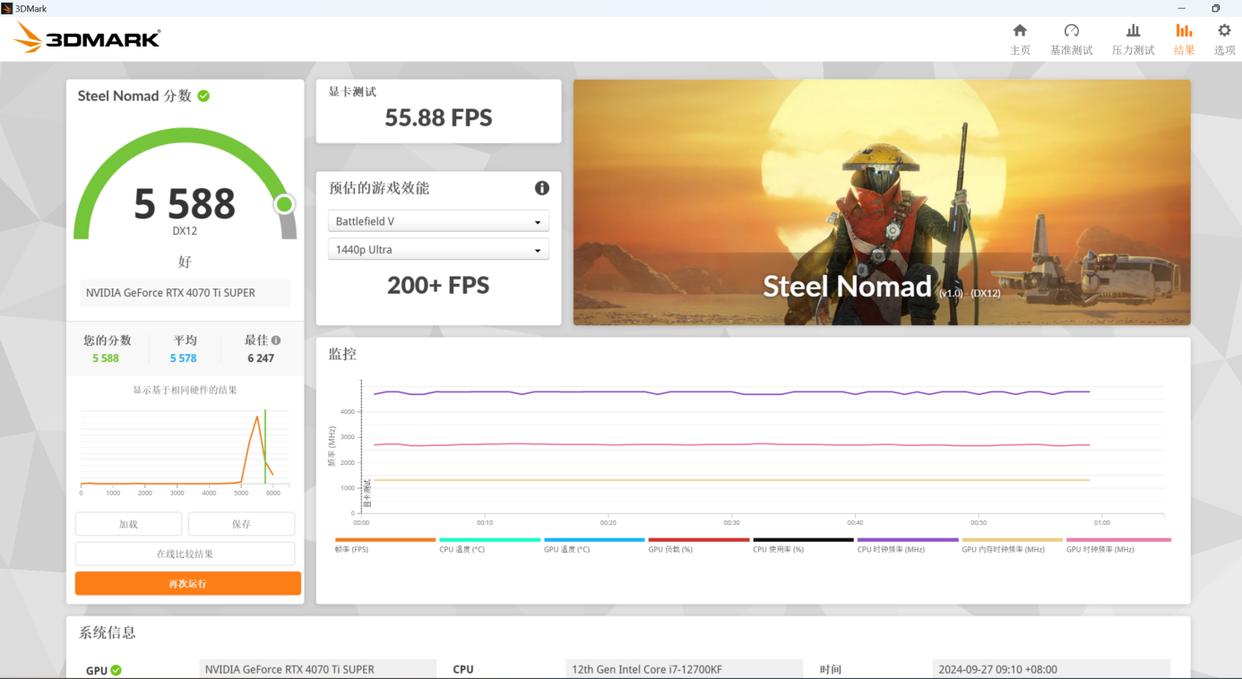Open the 1440p Ultra preset dropdown

coord(438,249)
